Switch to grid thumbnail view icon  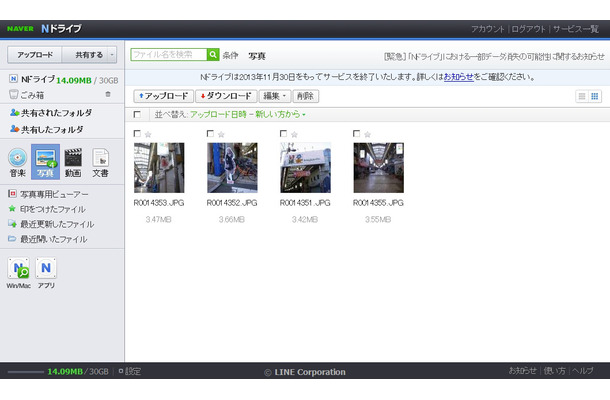pos(595,96)
